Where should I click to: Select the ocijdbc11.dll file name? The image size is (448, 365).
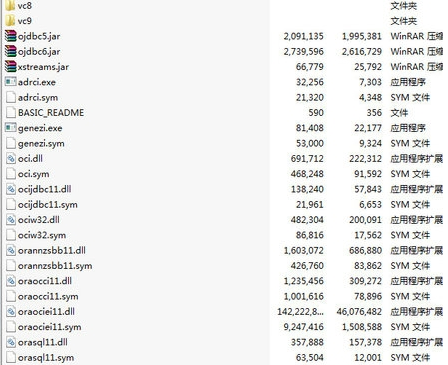pos(45,189)
